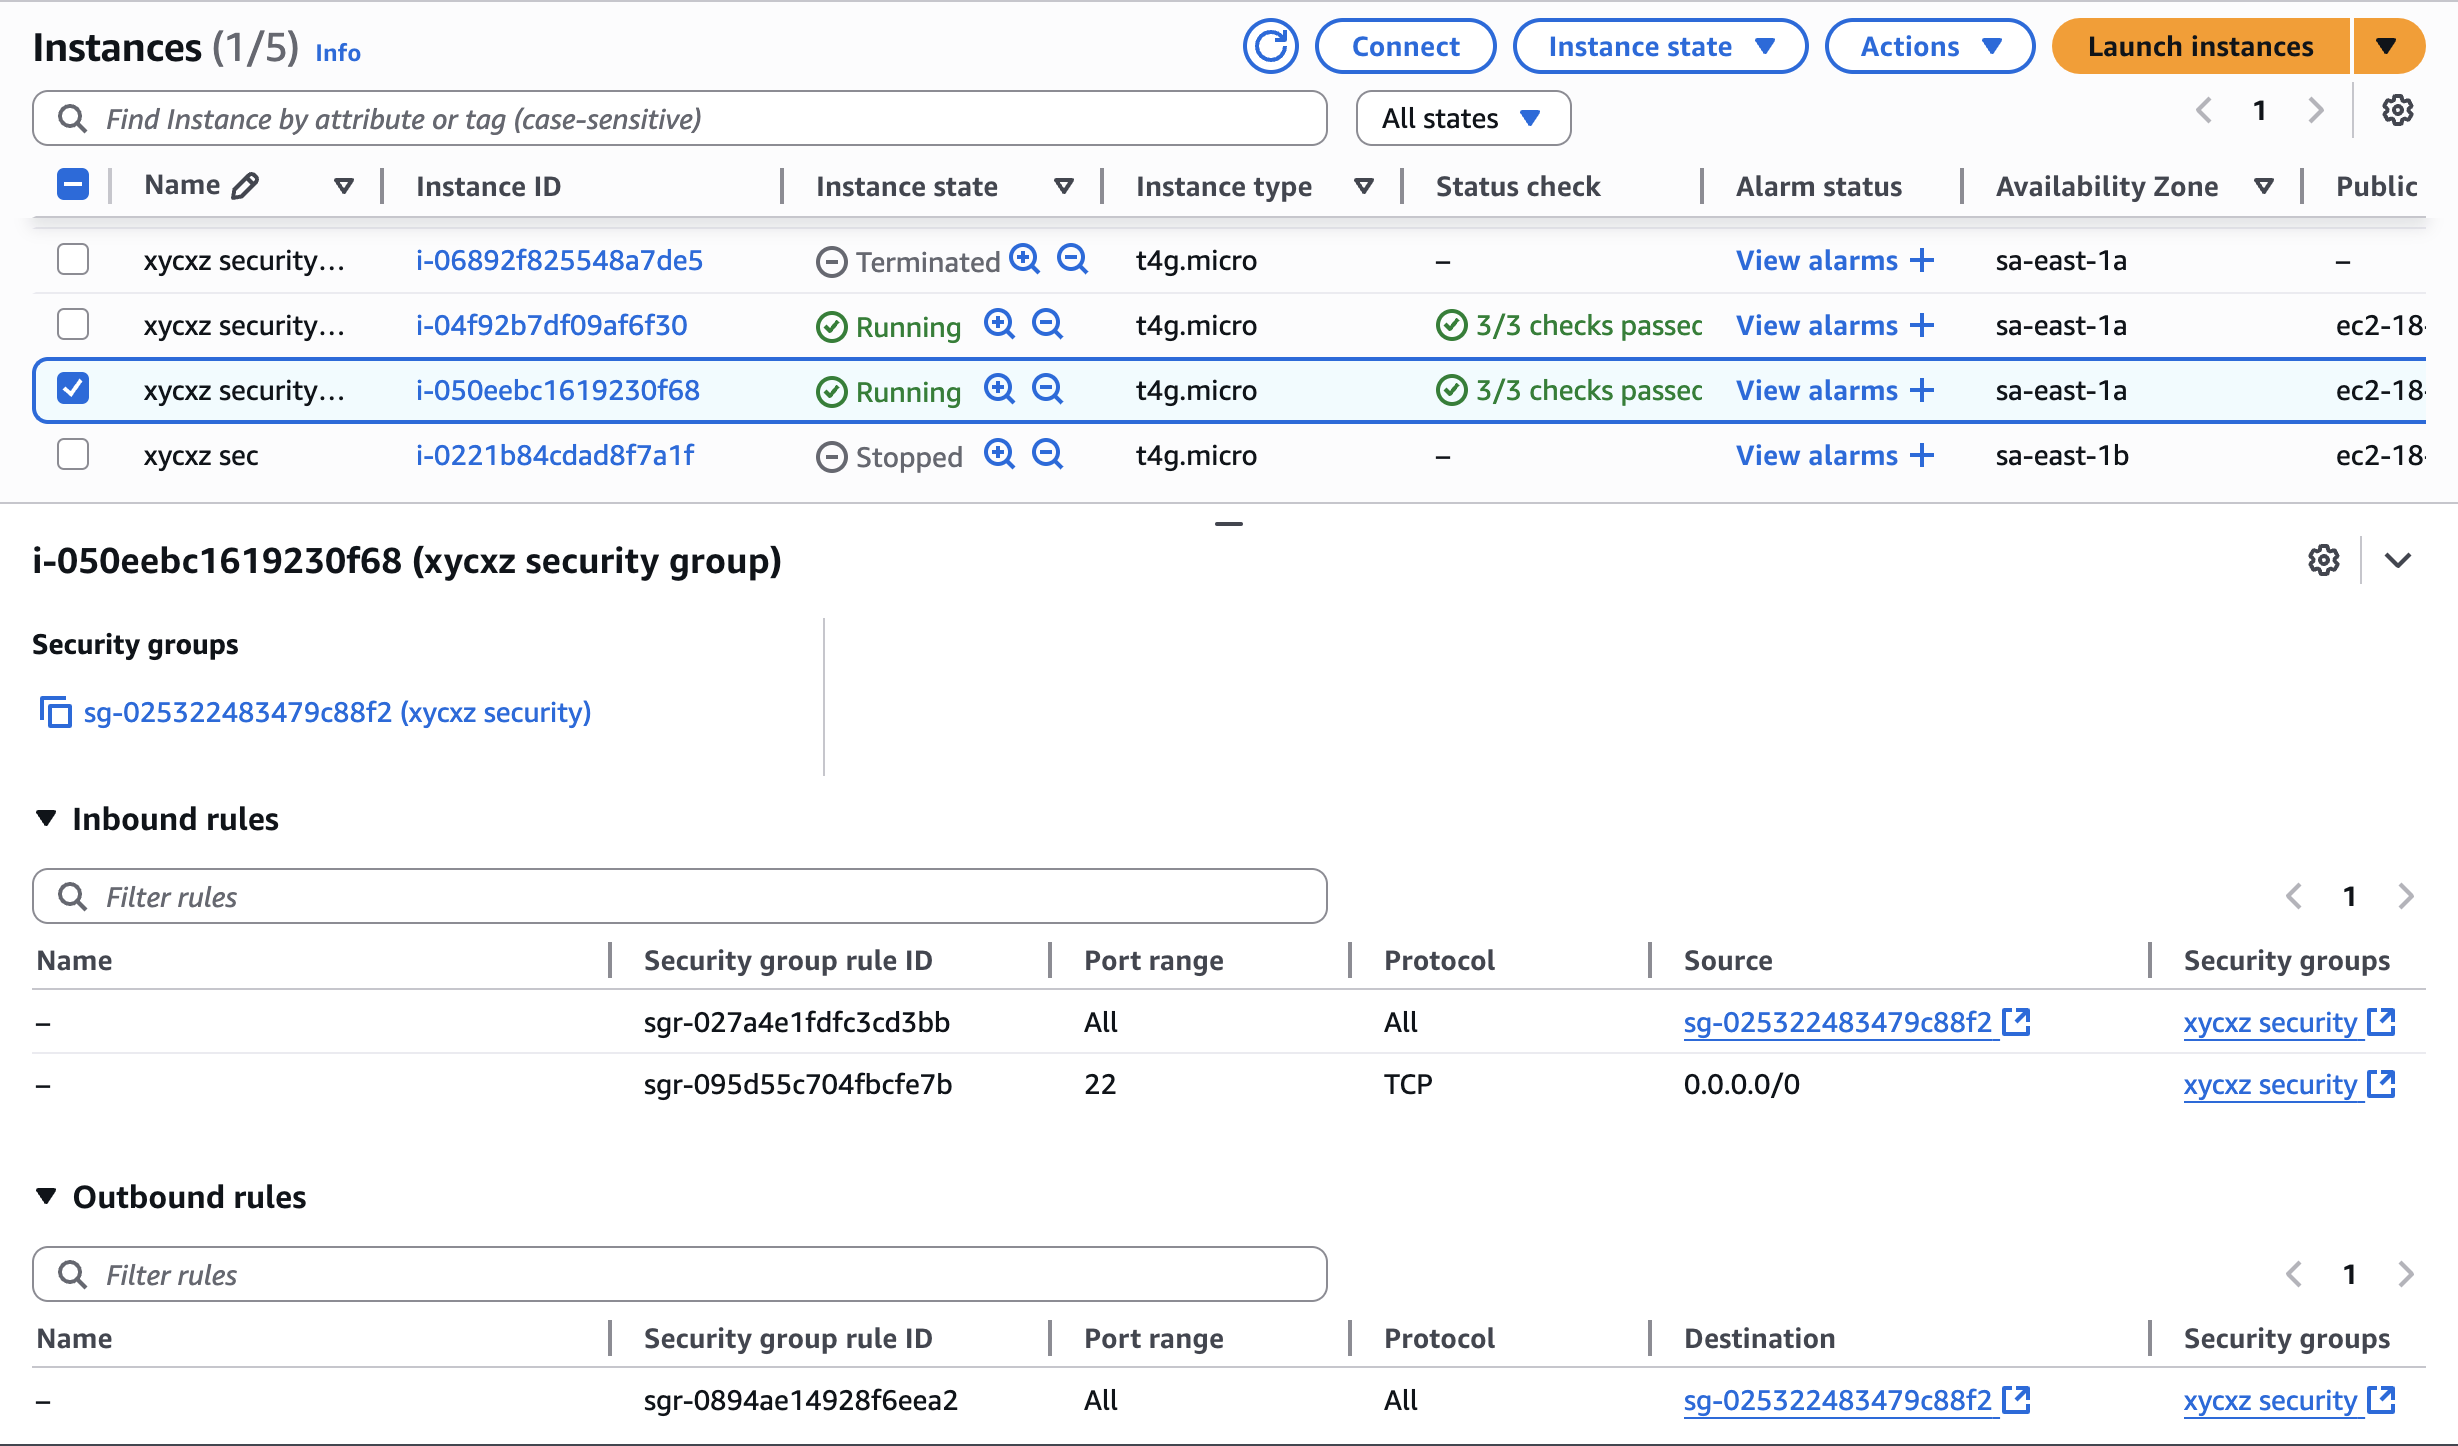Add alarm plus icon for sa-east-1b instance
The height and width of the screenshot is (1446, 2458).
pos(1921,455)
